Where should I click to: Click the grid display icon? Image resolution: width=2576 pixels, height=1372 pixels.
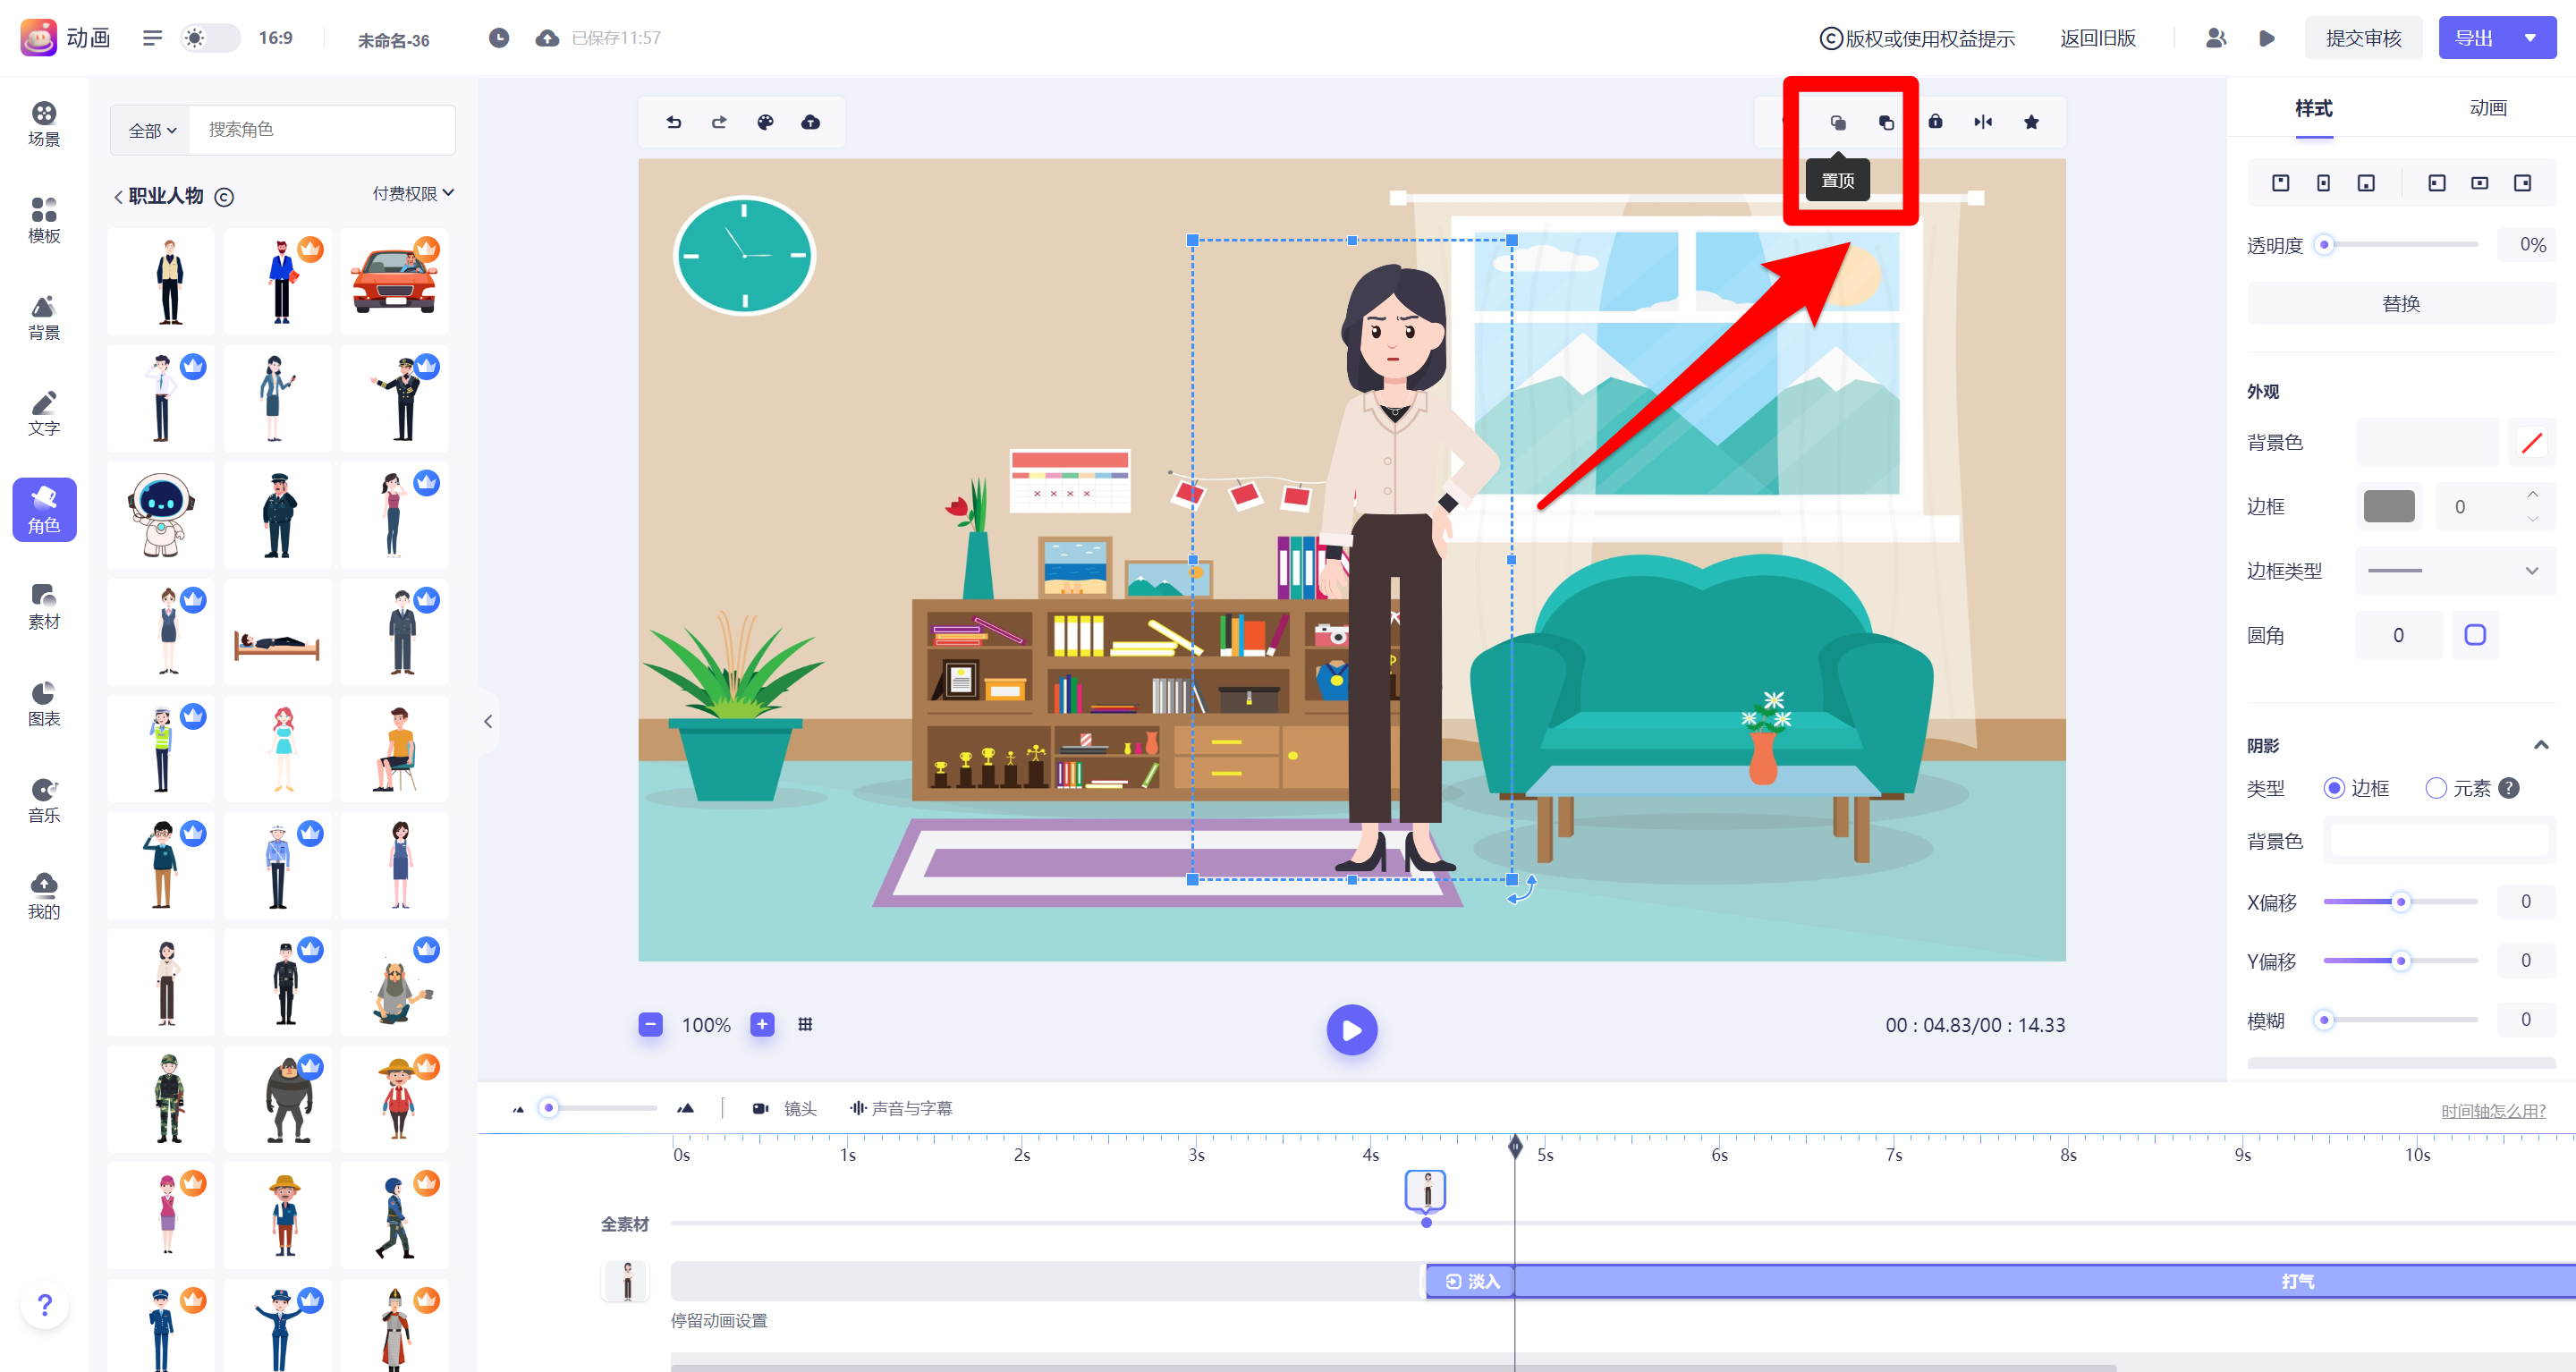pos(805,1024)
